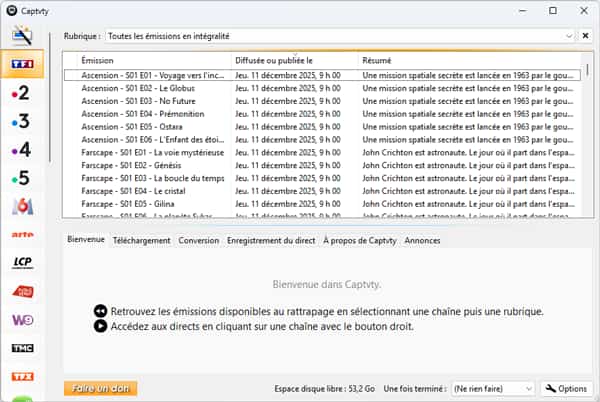Image resolution: width=600 pixels, height=402 pixels.
Task: Select Farscape - S01 E04 - Le cristal row
Action: point(322,191)
